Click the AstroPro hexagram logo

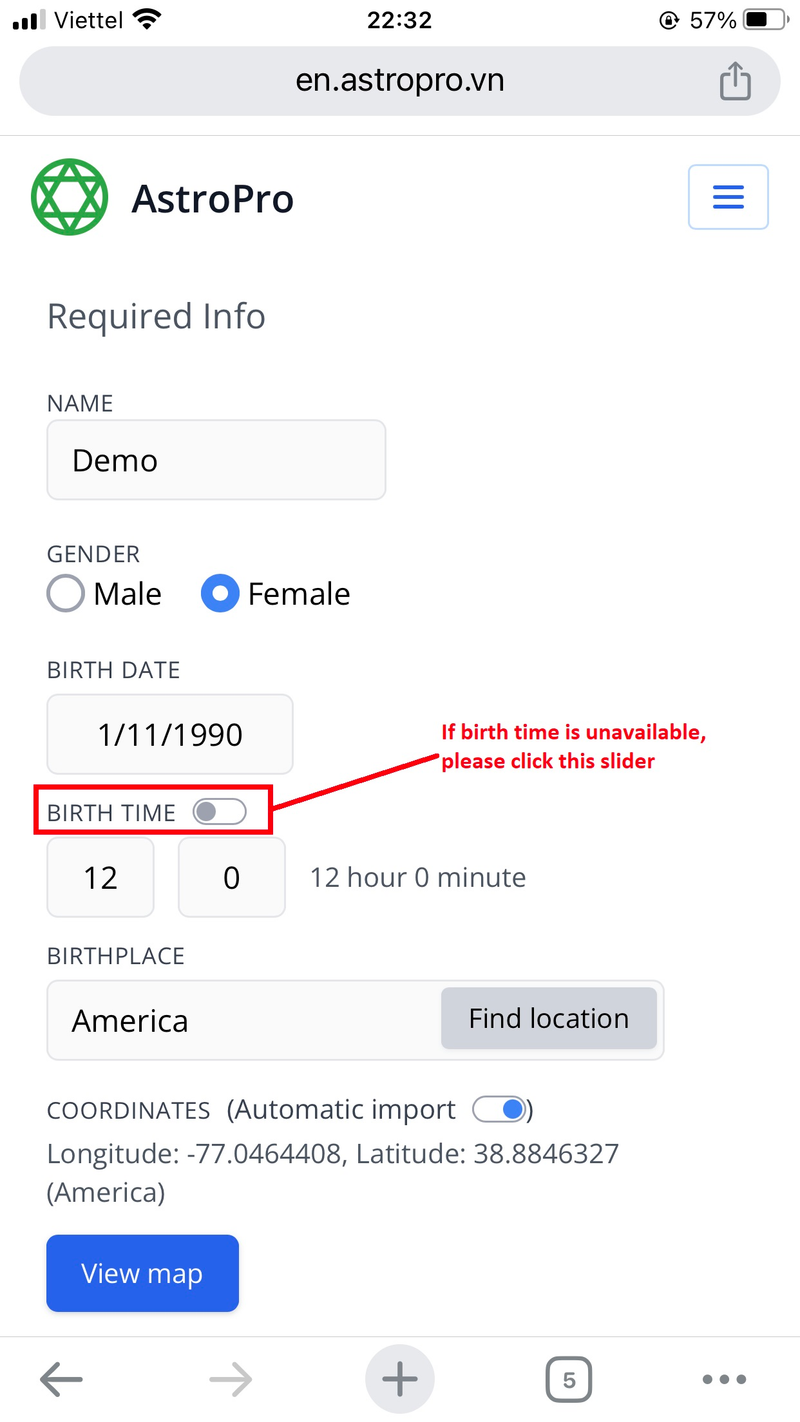pyautogui.click(x=69, y=197)
